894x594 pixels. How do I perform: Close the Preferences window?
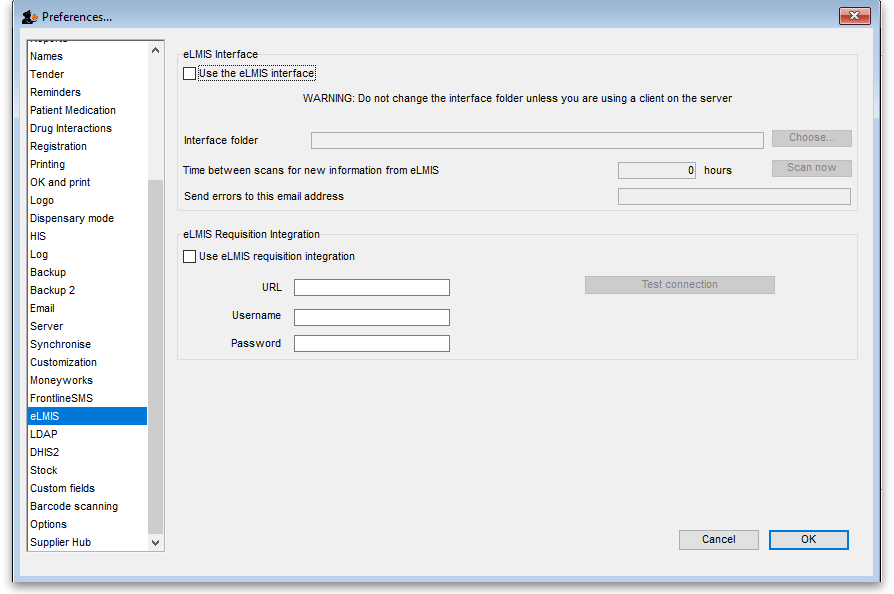point(854,16)
